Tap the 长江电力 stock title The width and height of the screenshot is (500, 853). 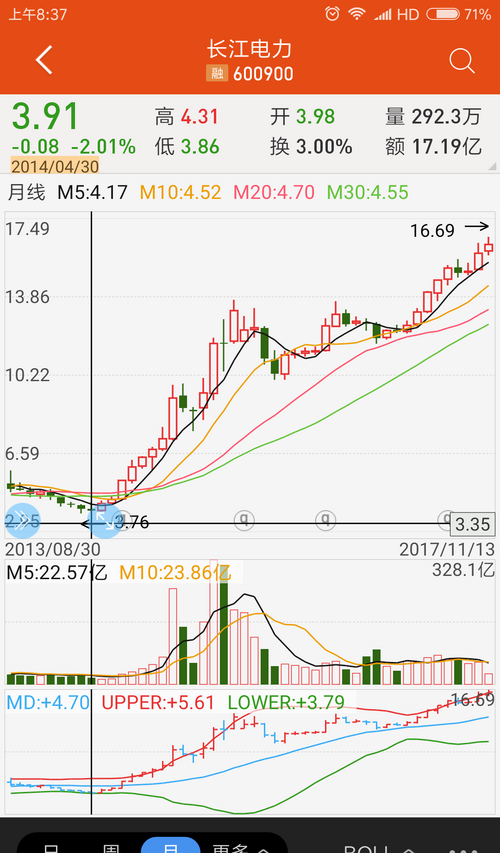249,50
